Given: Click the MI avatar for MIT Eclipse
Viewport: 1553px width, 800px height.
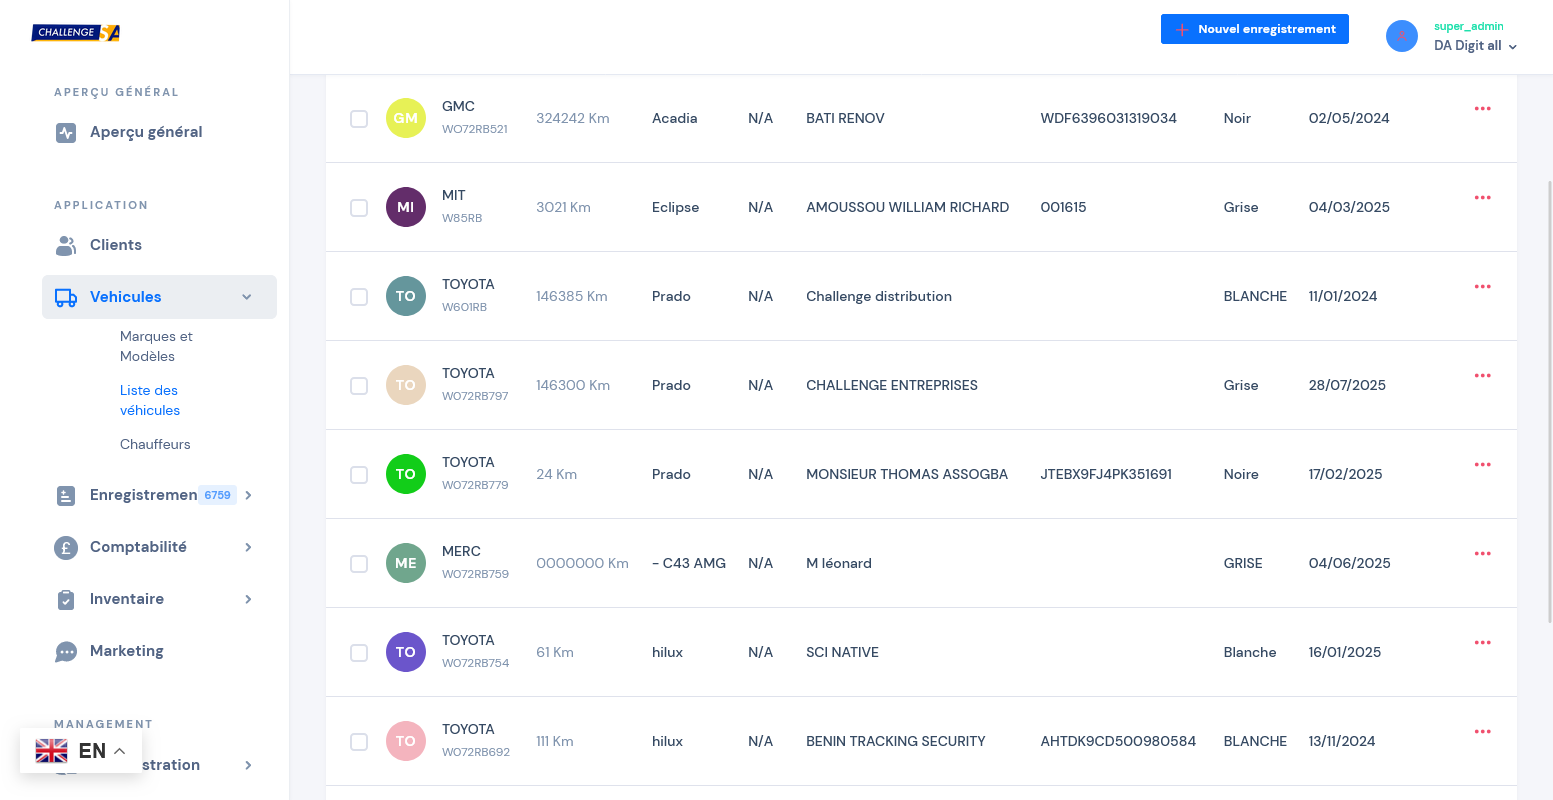Looking at the screenshot, I should coord(406,207).
